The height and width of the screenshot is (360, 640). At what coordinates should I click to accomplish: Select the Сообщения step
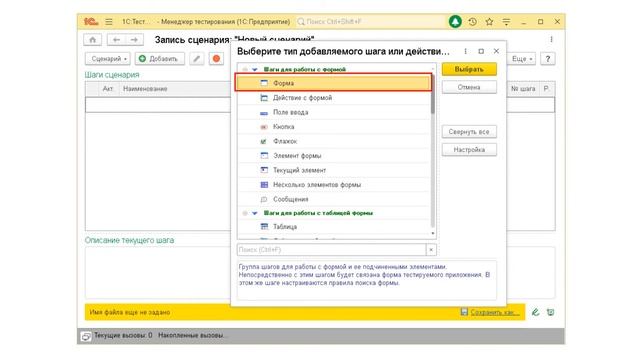pyautogui.click(x=333, y=199)
